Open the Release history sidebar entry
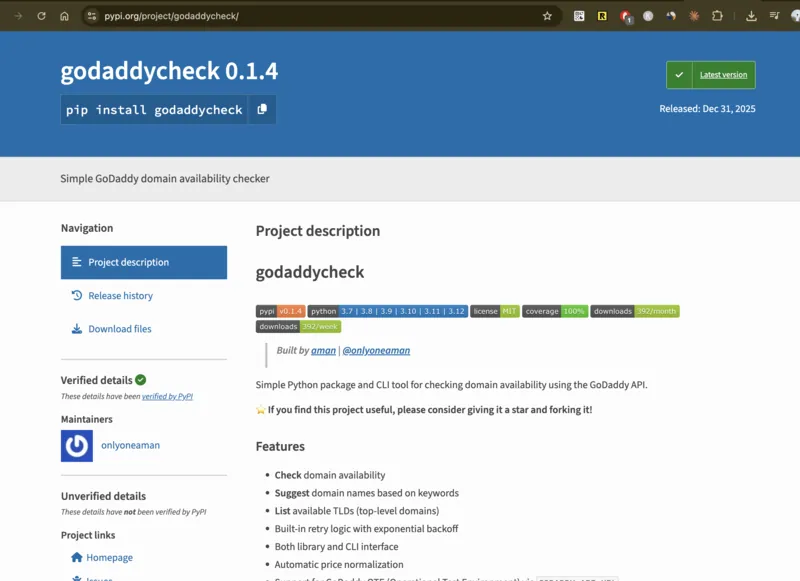The width and height of the screenshot is (800, 581). [x=119, y=295]
